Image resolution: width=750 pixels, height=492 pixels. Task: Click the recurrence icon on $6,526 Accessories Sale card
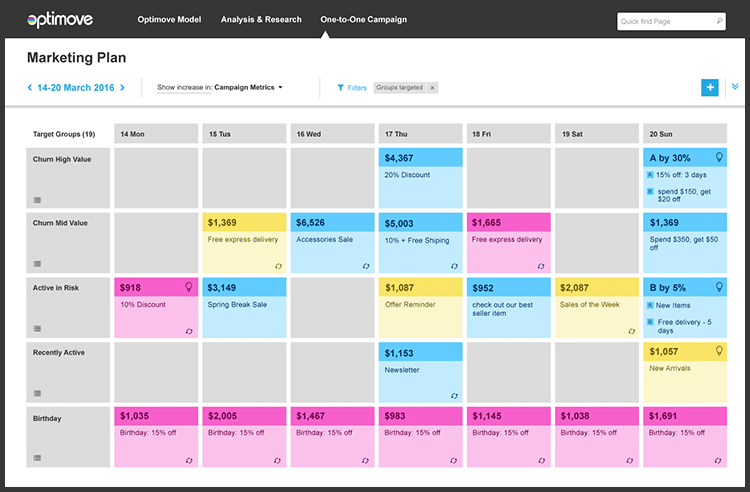366,266
